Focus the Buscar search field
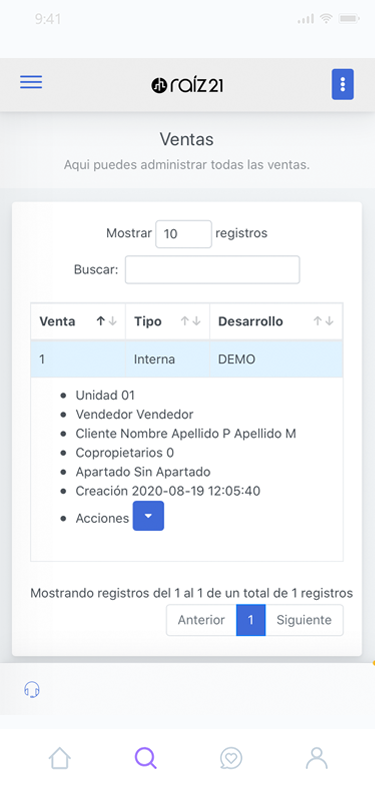Viewport: 375px width, 812px height. 212,269
